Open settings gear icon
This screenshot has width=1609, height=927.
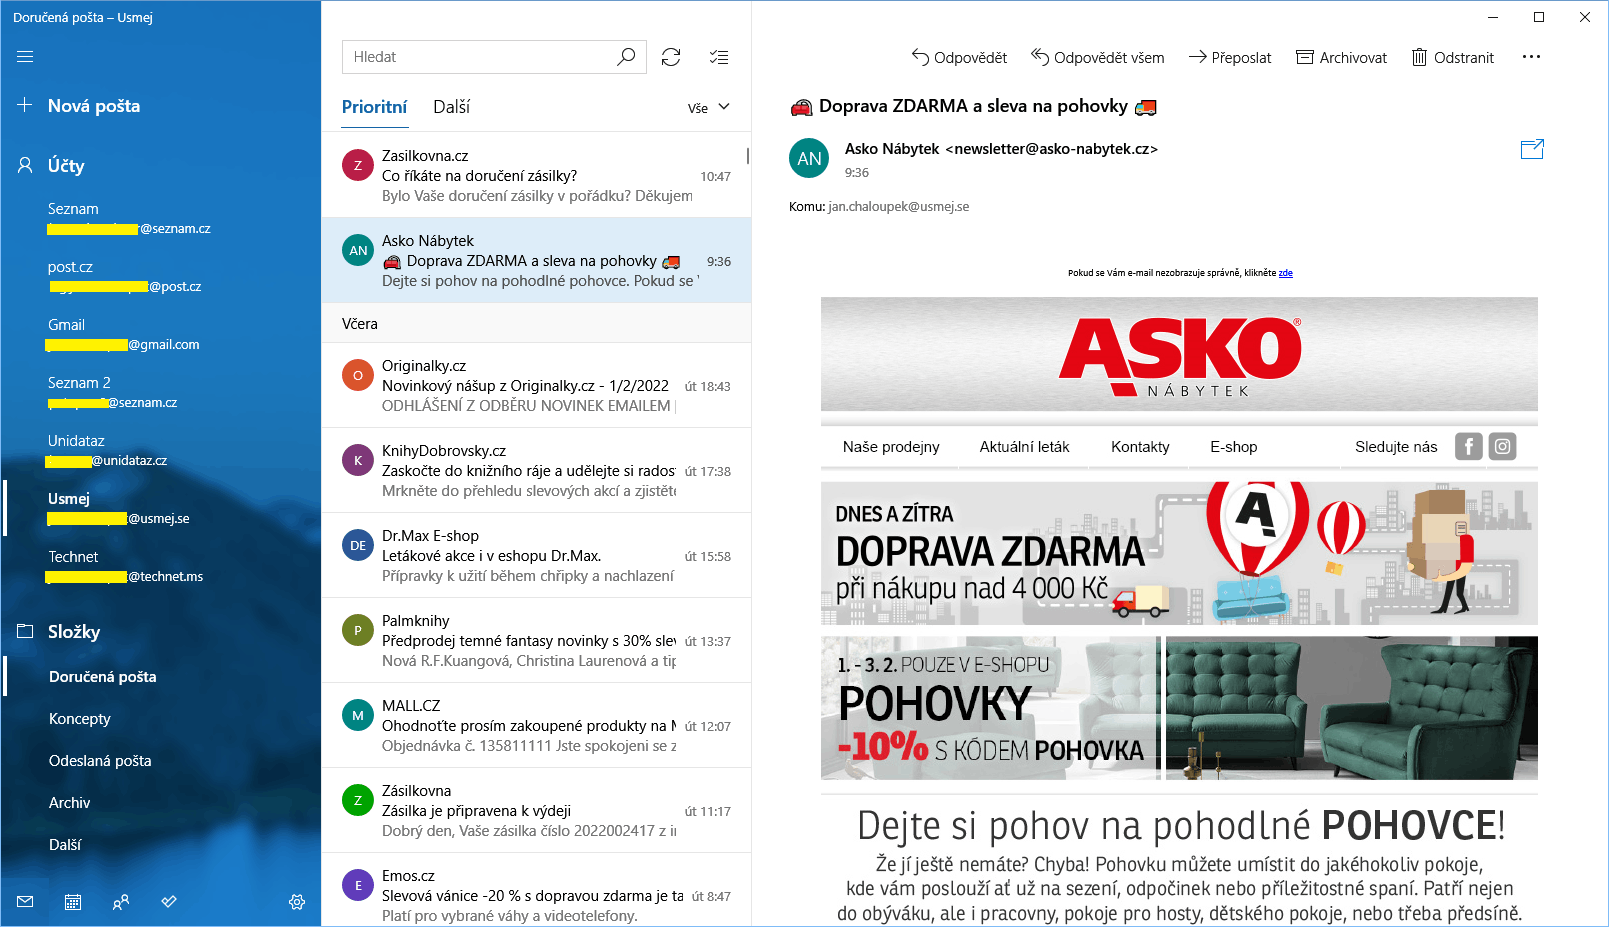click(x=297, y=902)
